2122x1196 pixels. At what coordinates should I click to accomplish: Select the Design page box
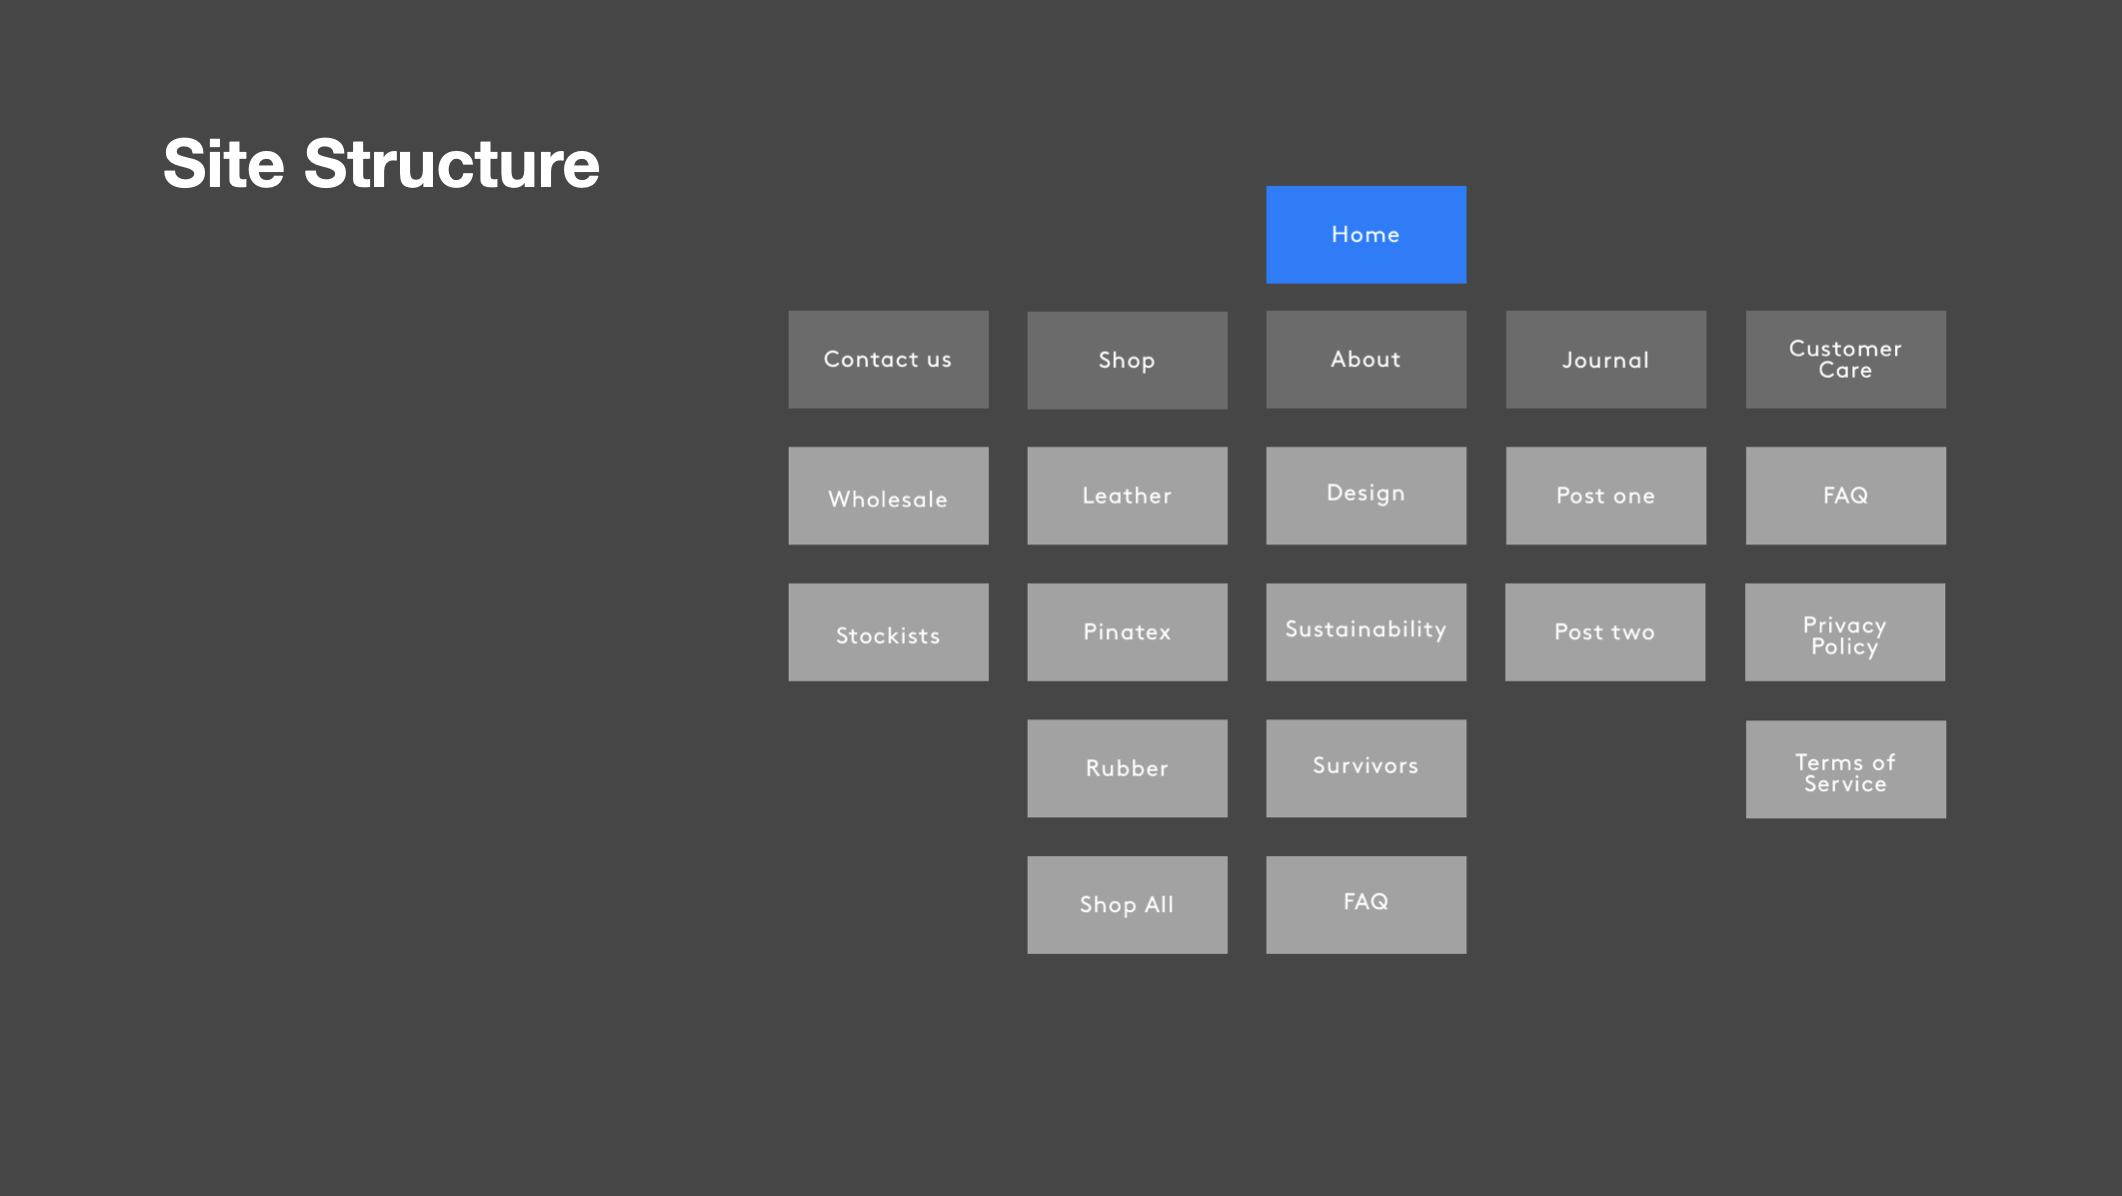coord(1366,496)
